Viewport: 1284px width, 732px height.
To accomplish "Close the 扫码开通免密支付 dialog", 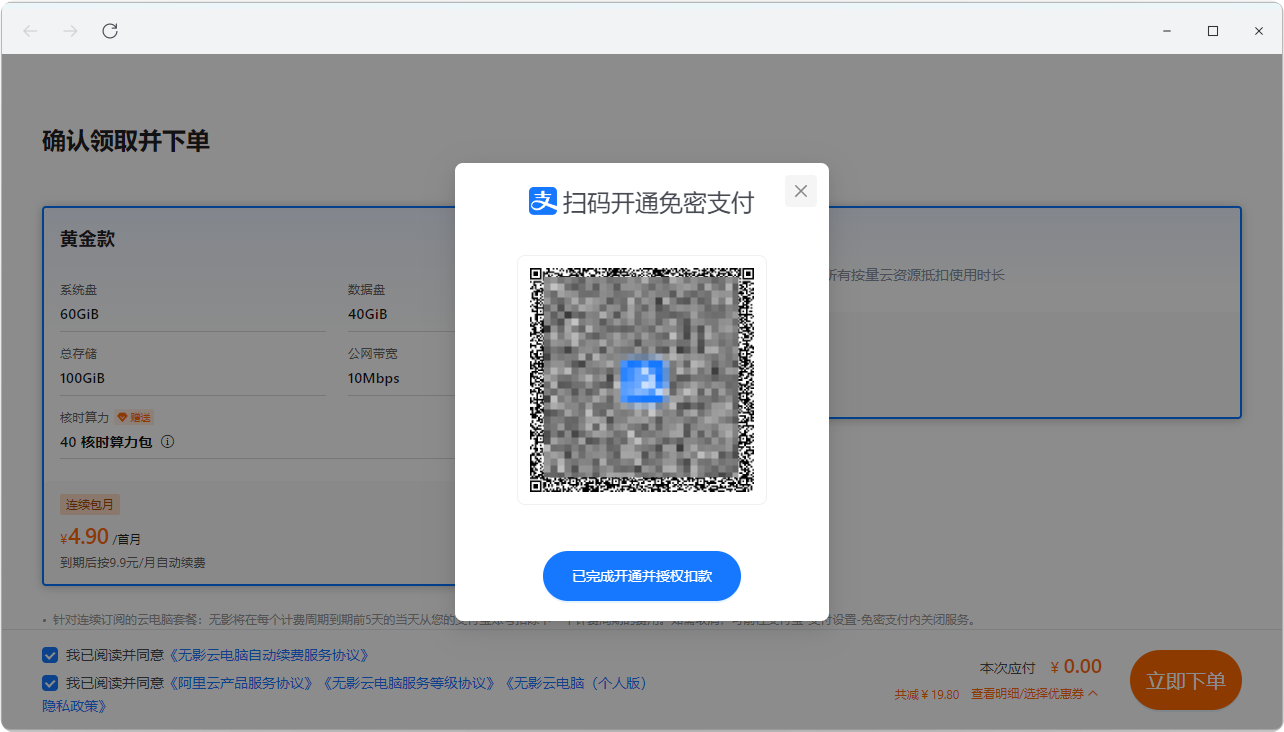I will tap(800, 190).
